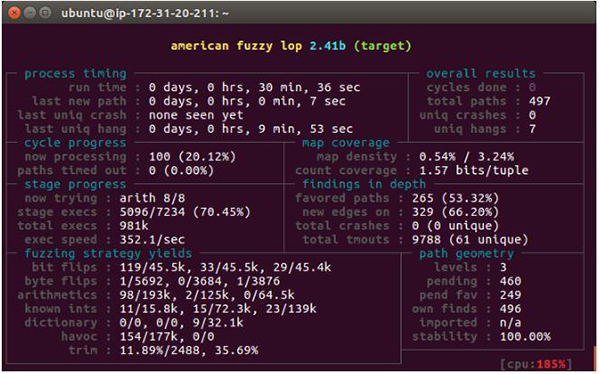Click 'fuzzing strategy yields' section heading
The height and width of the screenshot is (374, 600).
tap(108, 253)
